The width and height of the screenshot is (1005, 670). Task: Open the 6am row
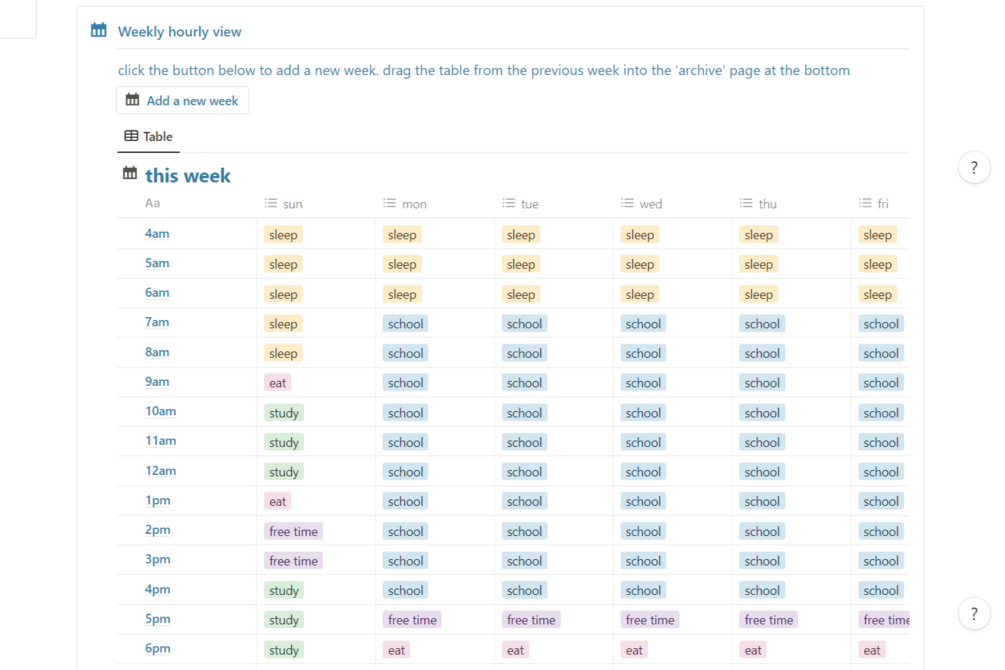pos(157,293)
